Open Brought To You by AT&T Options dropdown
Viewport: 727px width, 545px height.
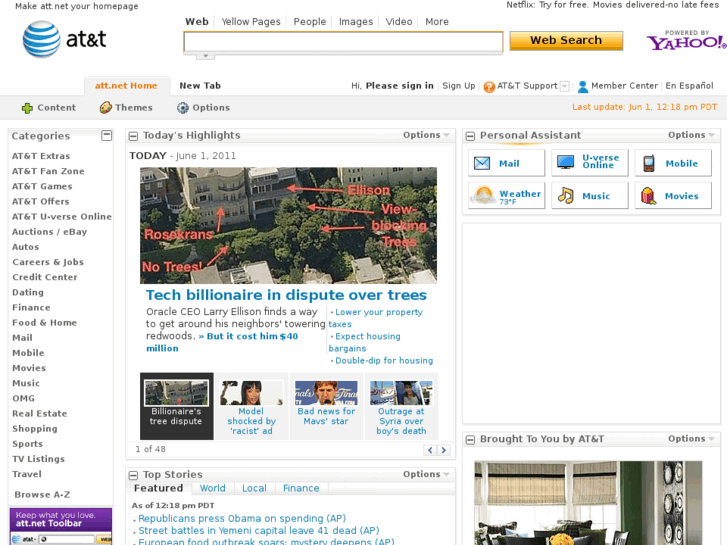pos(691,439)
